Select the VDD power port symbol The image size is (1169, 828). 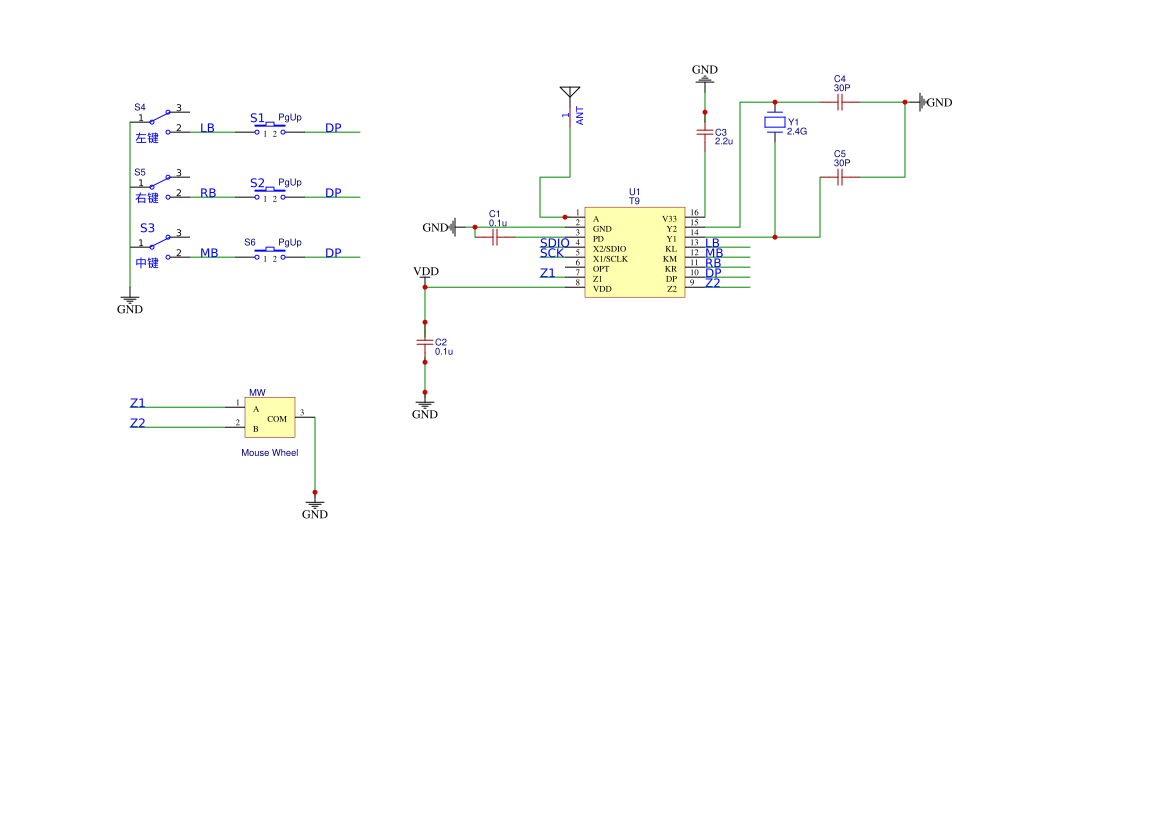click(425, 273)
